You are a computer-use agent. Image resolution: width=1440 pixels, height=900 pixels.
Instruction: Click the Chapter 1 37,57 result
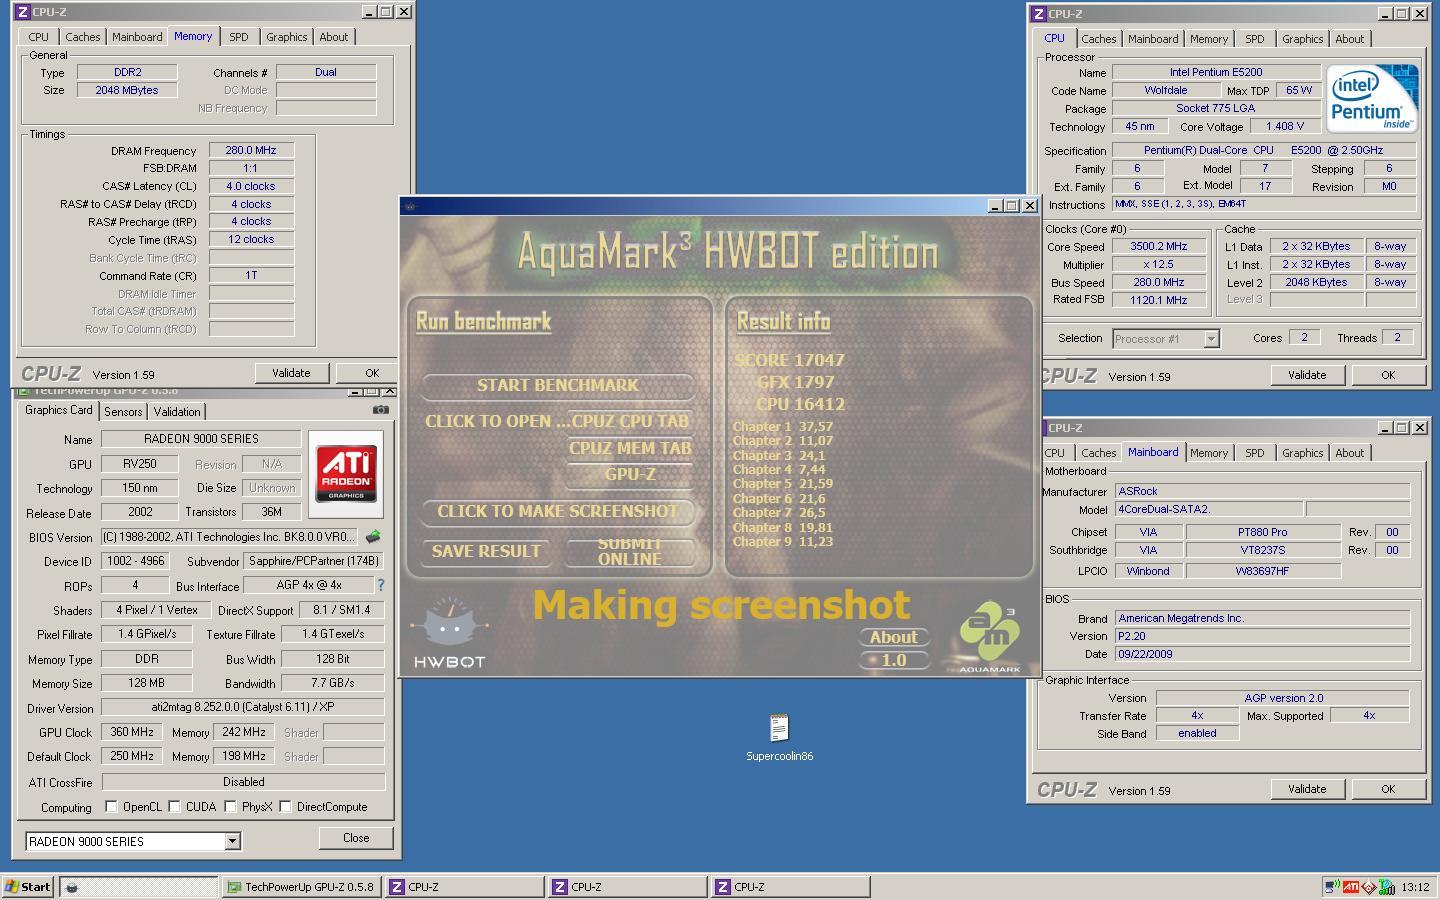click(783, 426)
